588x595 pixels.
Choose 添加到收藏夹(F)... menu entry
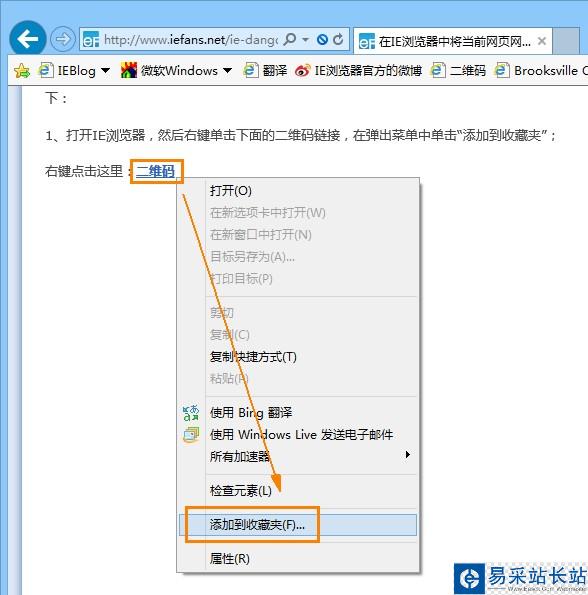tap(298, 525)
